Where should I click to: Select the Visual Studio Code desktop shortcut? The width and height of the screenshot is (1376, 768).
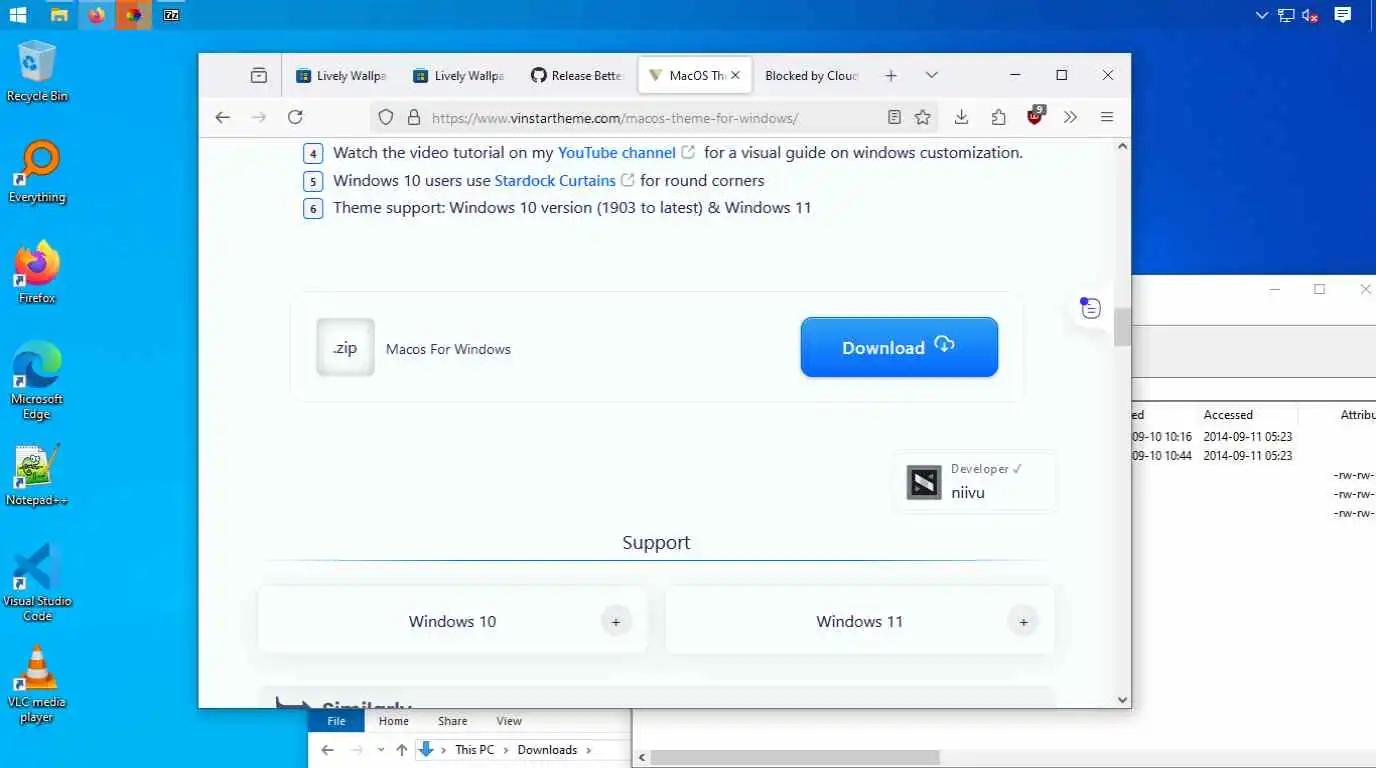[37, 583]
